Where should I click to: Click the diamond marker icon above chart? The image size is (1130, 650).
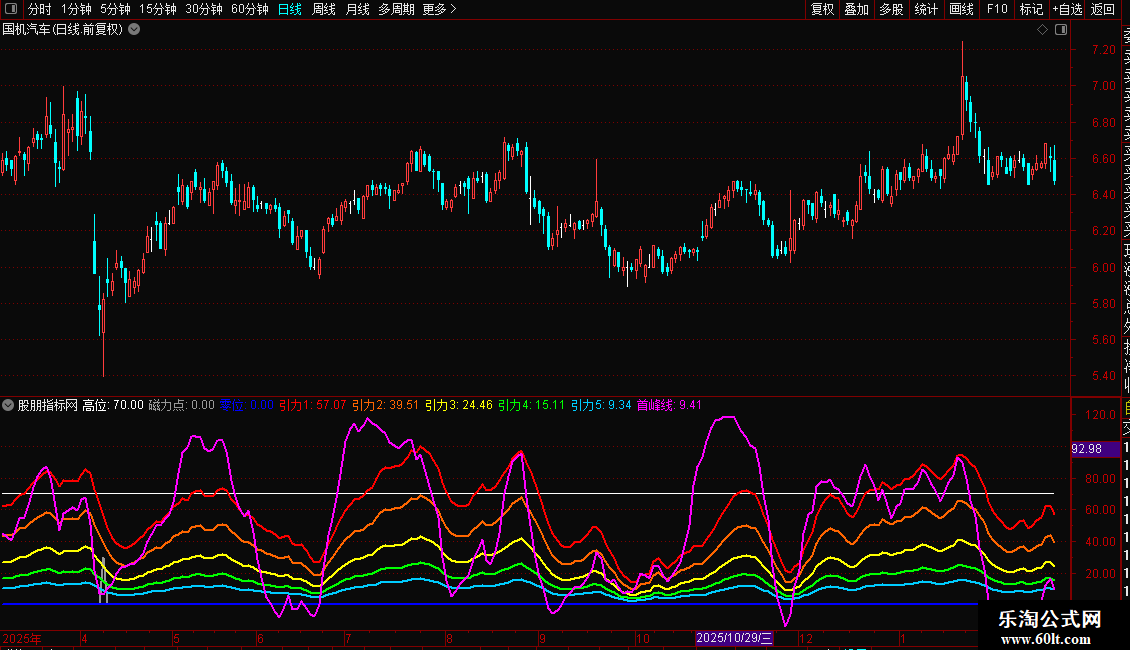coord(1042,29)
